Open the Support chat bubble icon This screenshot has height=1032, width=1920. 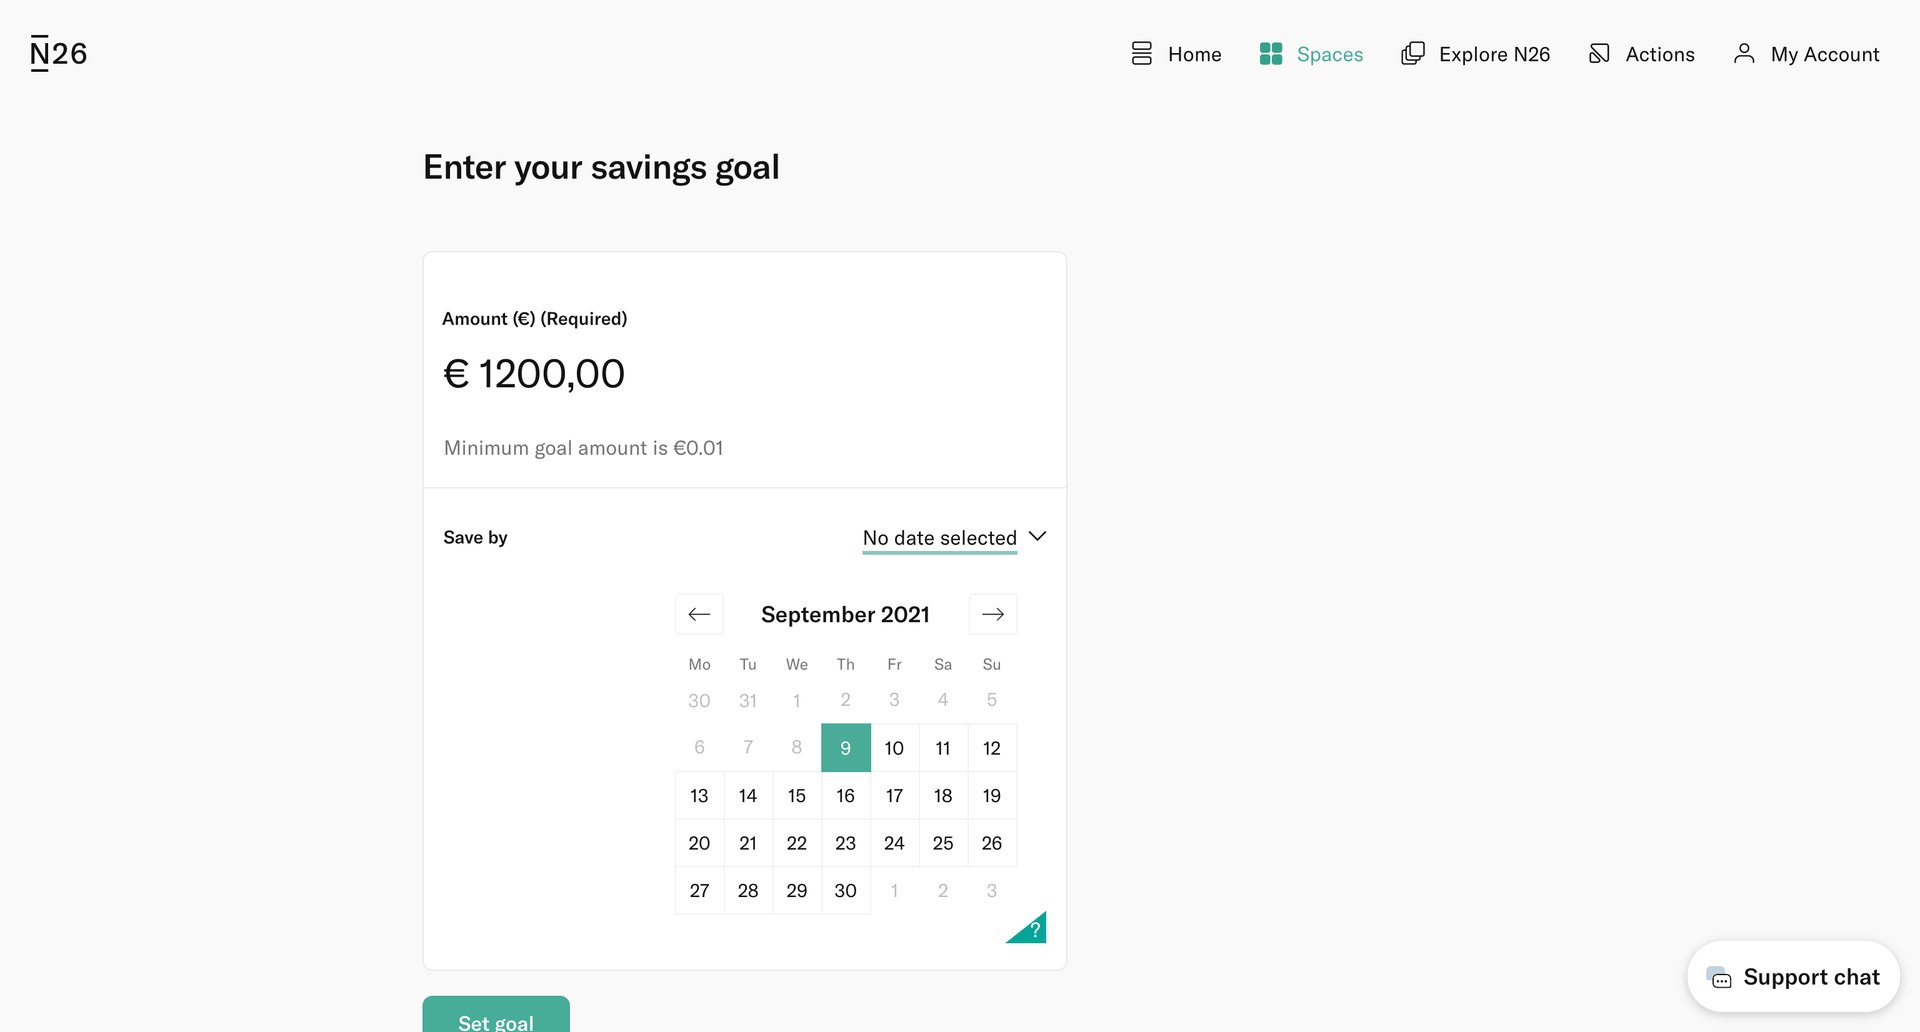[1719, 977]
